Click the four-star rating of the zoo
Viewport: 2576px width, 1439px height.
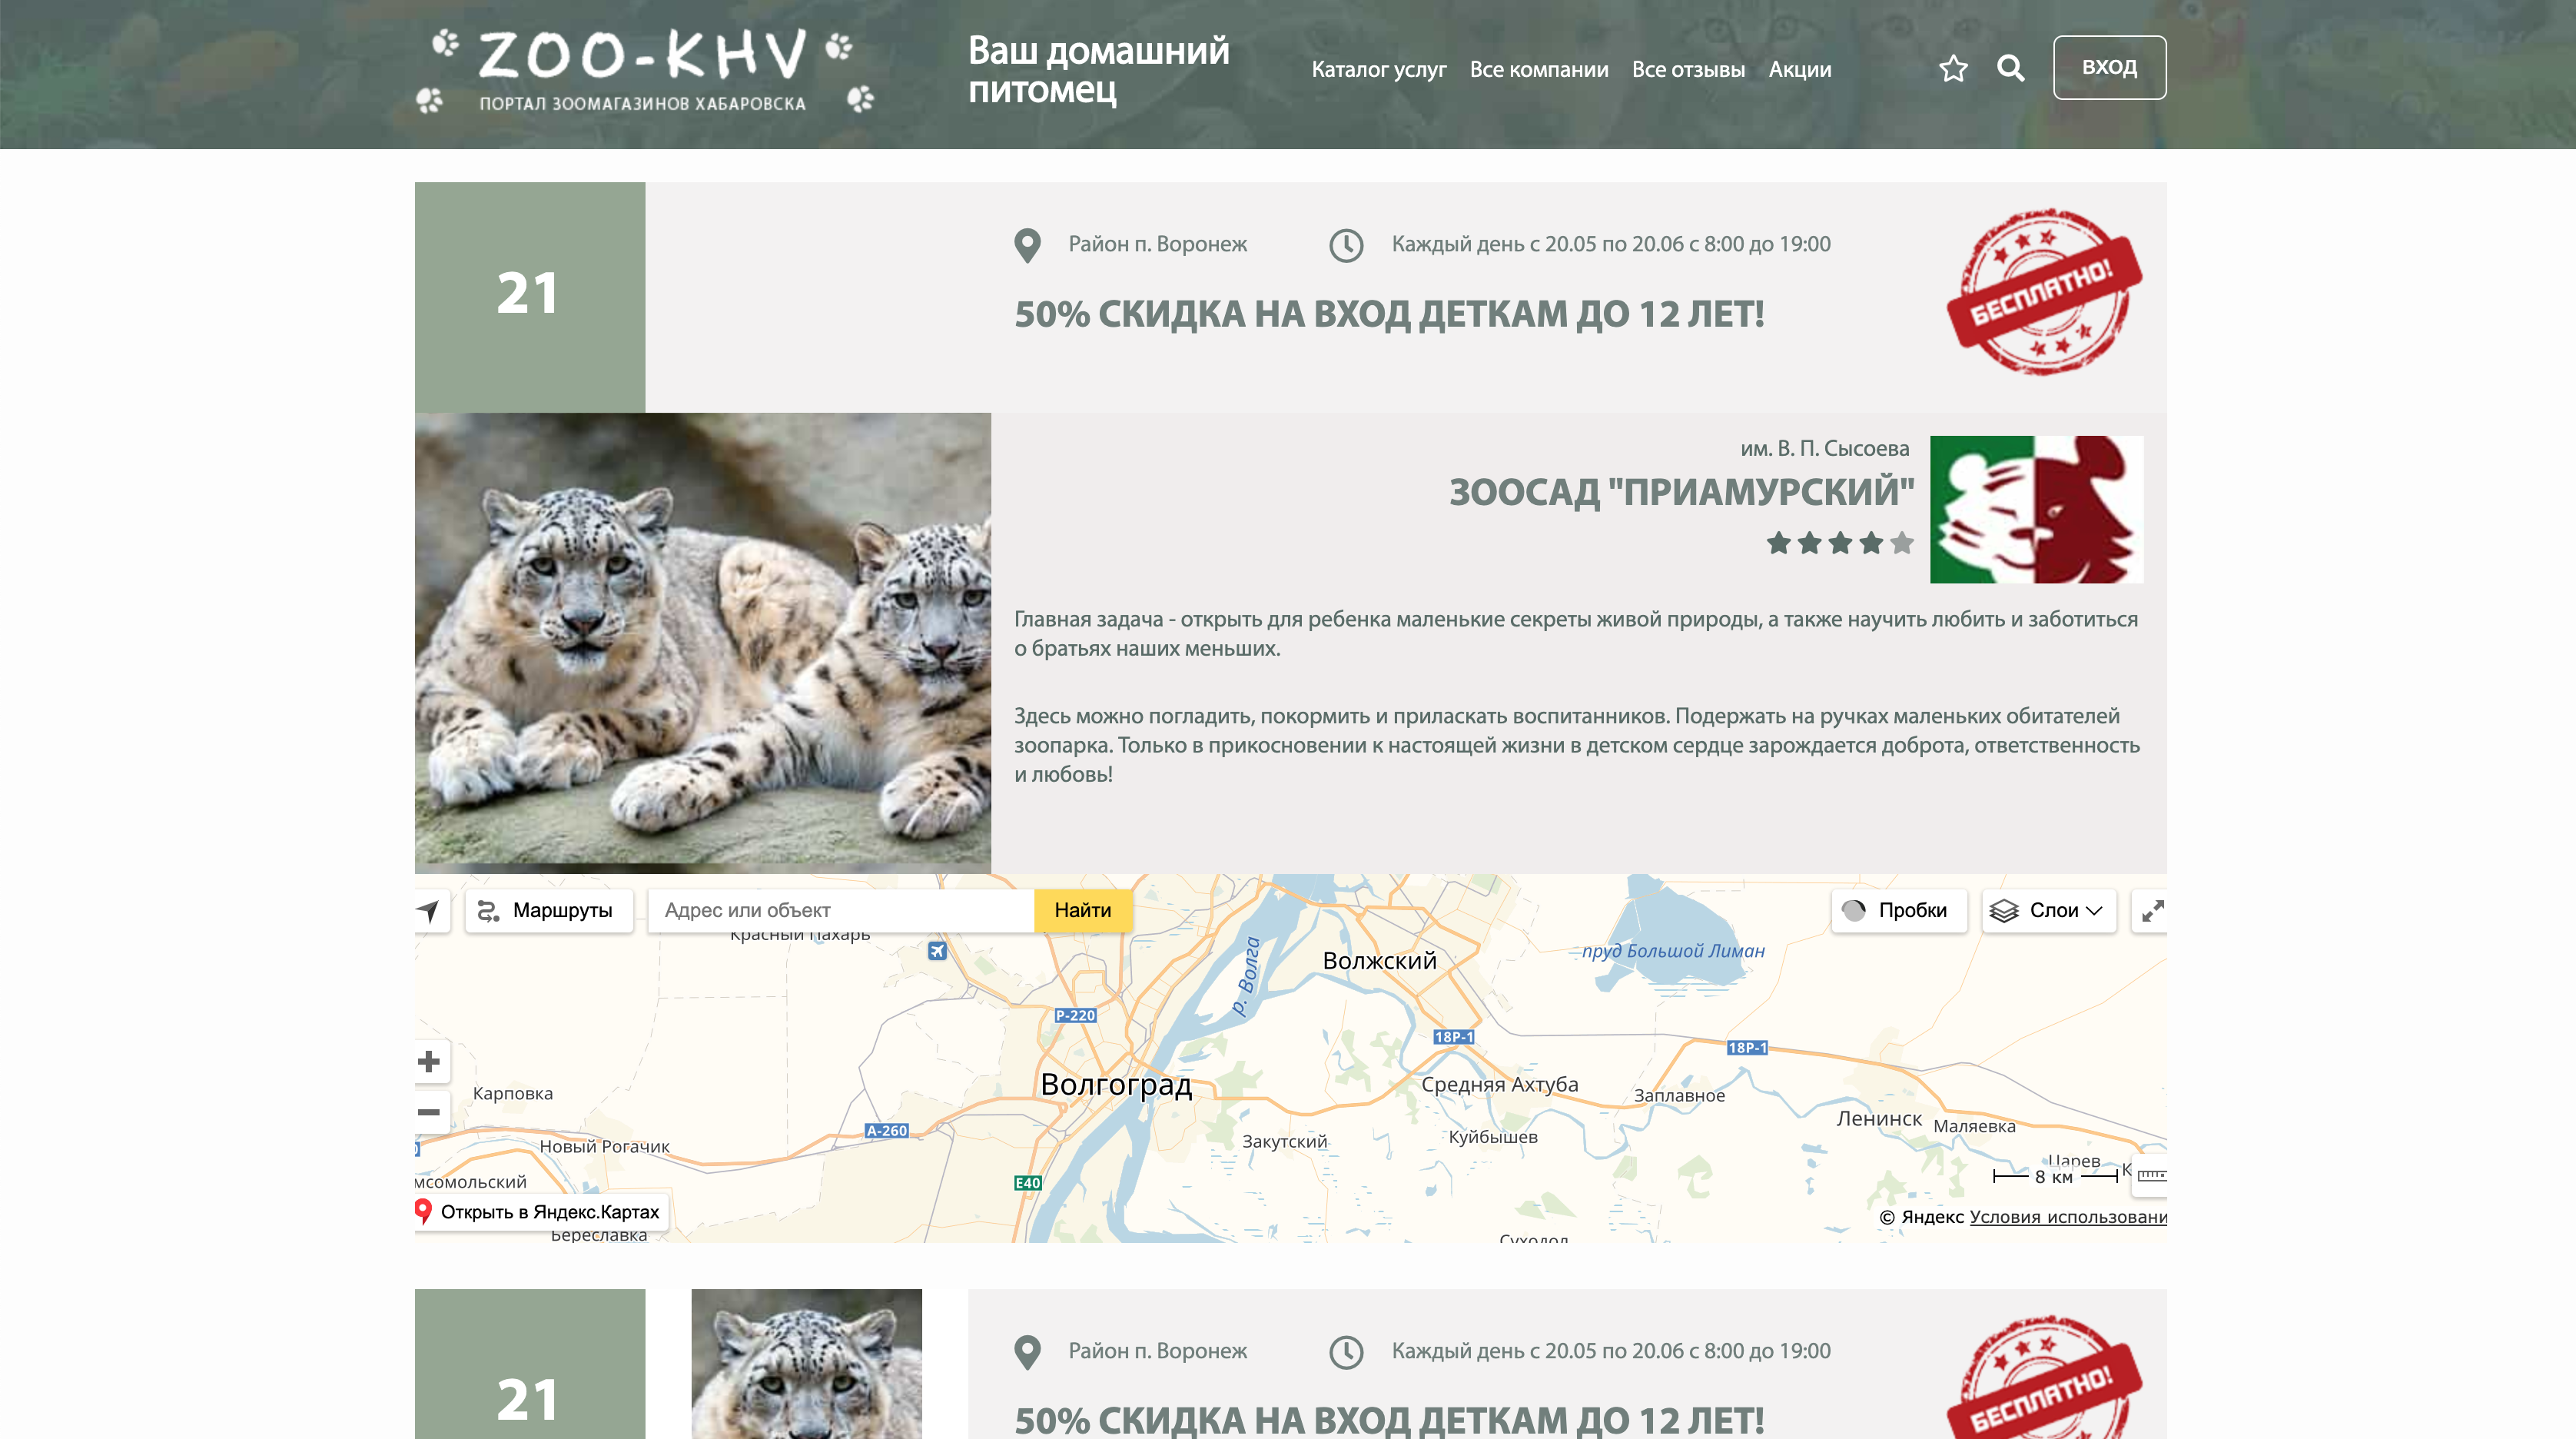1839,543
